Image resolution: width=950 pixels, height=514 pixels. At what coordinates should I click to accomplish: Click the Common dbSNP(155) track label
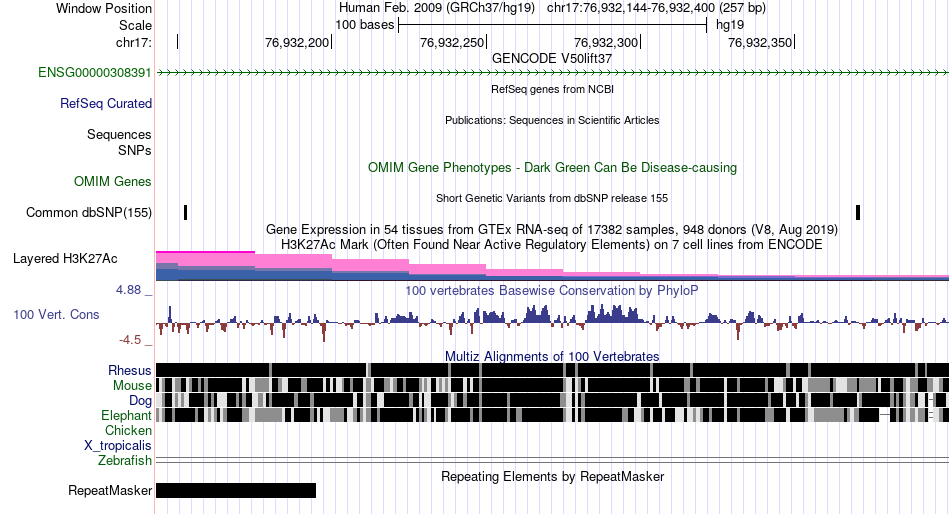tap(89, 213)
